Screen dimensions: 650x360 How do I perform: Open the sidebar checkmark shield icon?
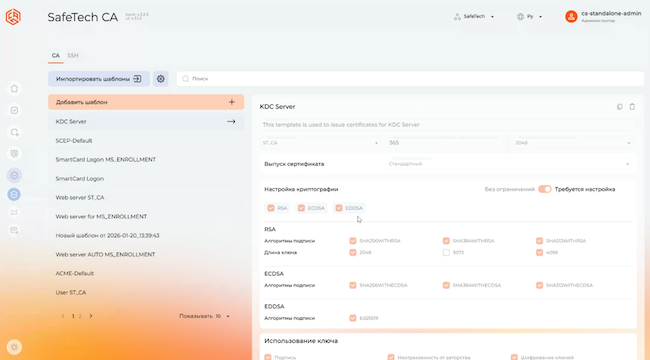point(14,110)
